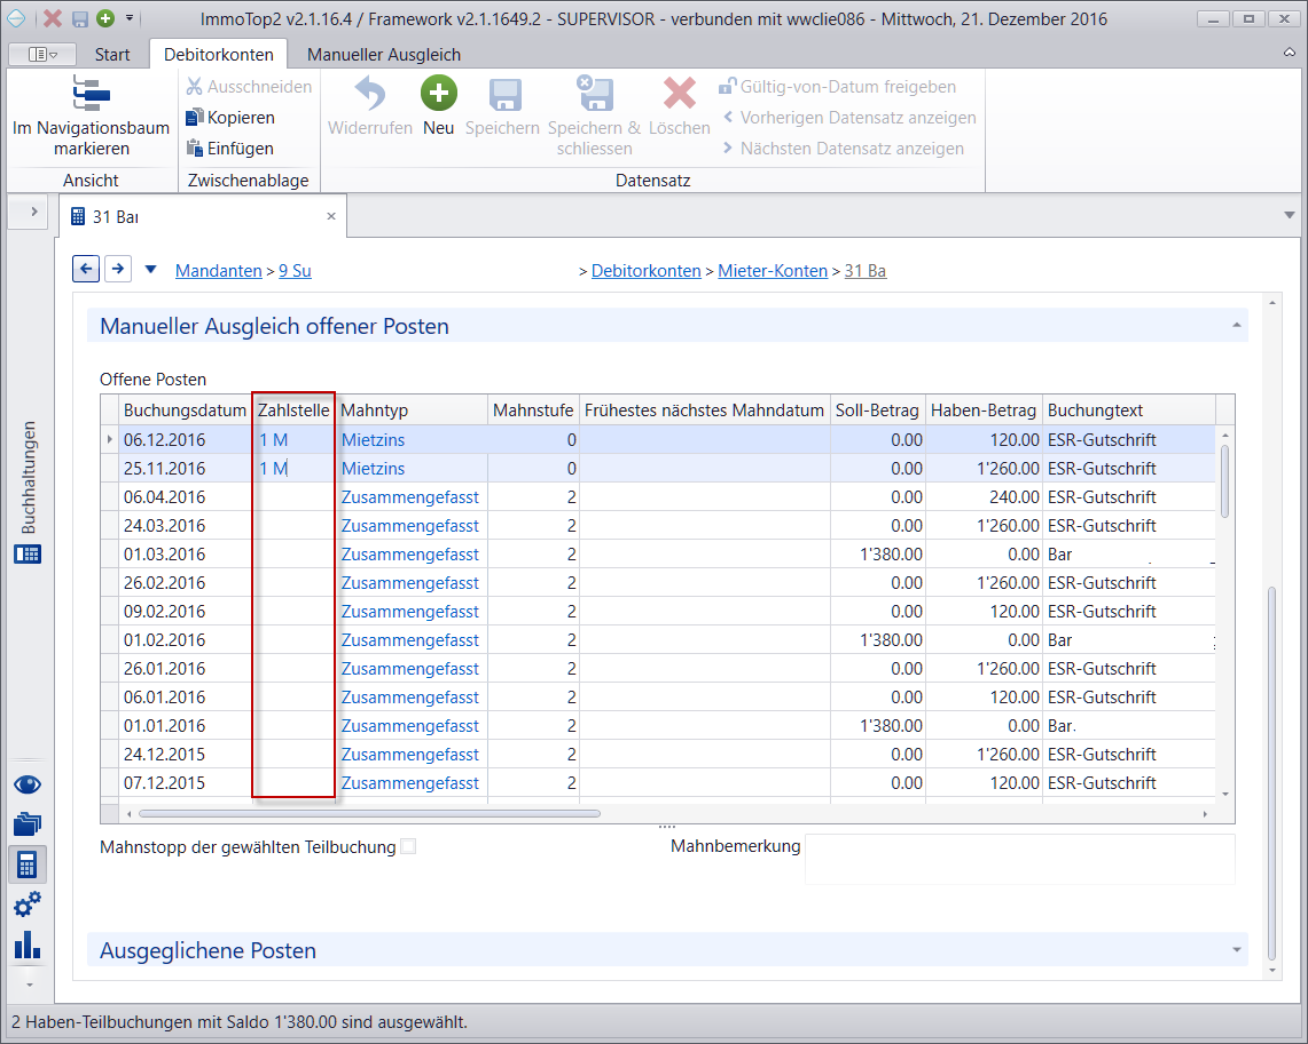This screenshot has height=1044, width=1308.
Task: Sort by the Buchungsdatum column header
Action: coord(185,410)
